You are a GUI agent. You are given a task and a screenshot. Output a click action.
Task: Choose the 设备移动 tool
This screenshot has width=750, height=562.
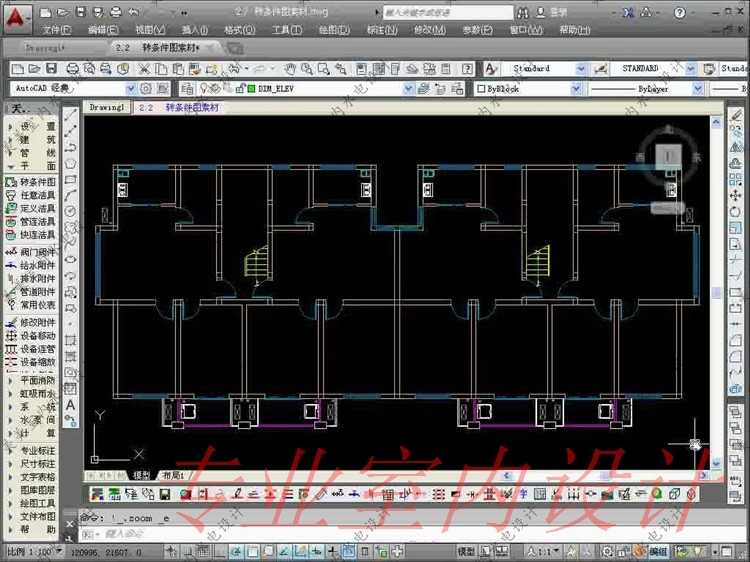[x=38, y=336]
